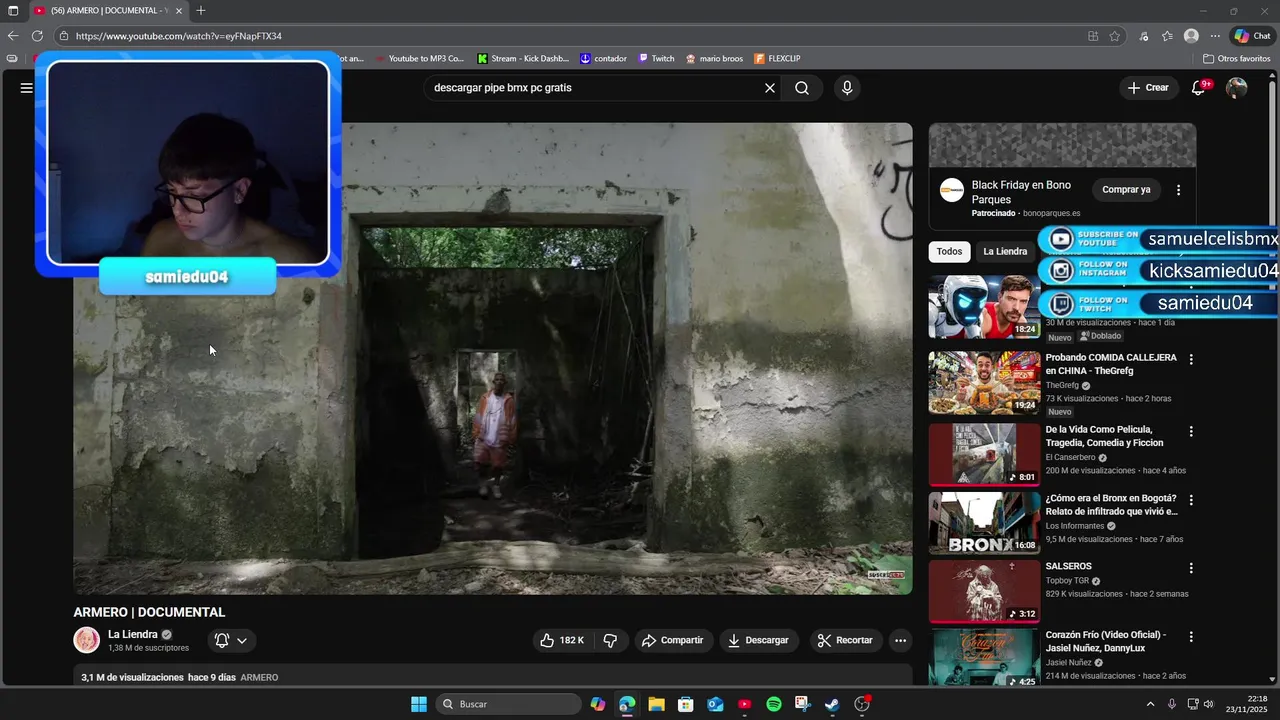Go back with the browser back arrow
Screen dimensions: 1280x720
click(13, 36)
